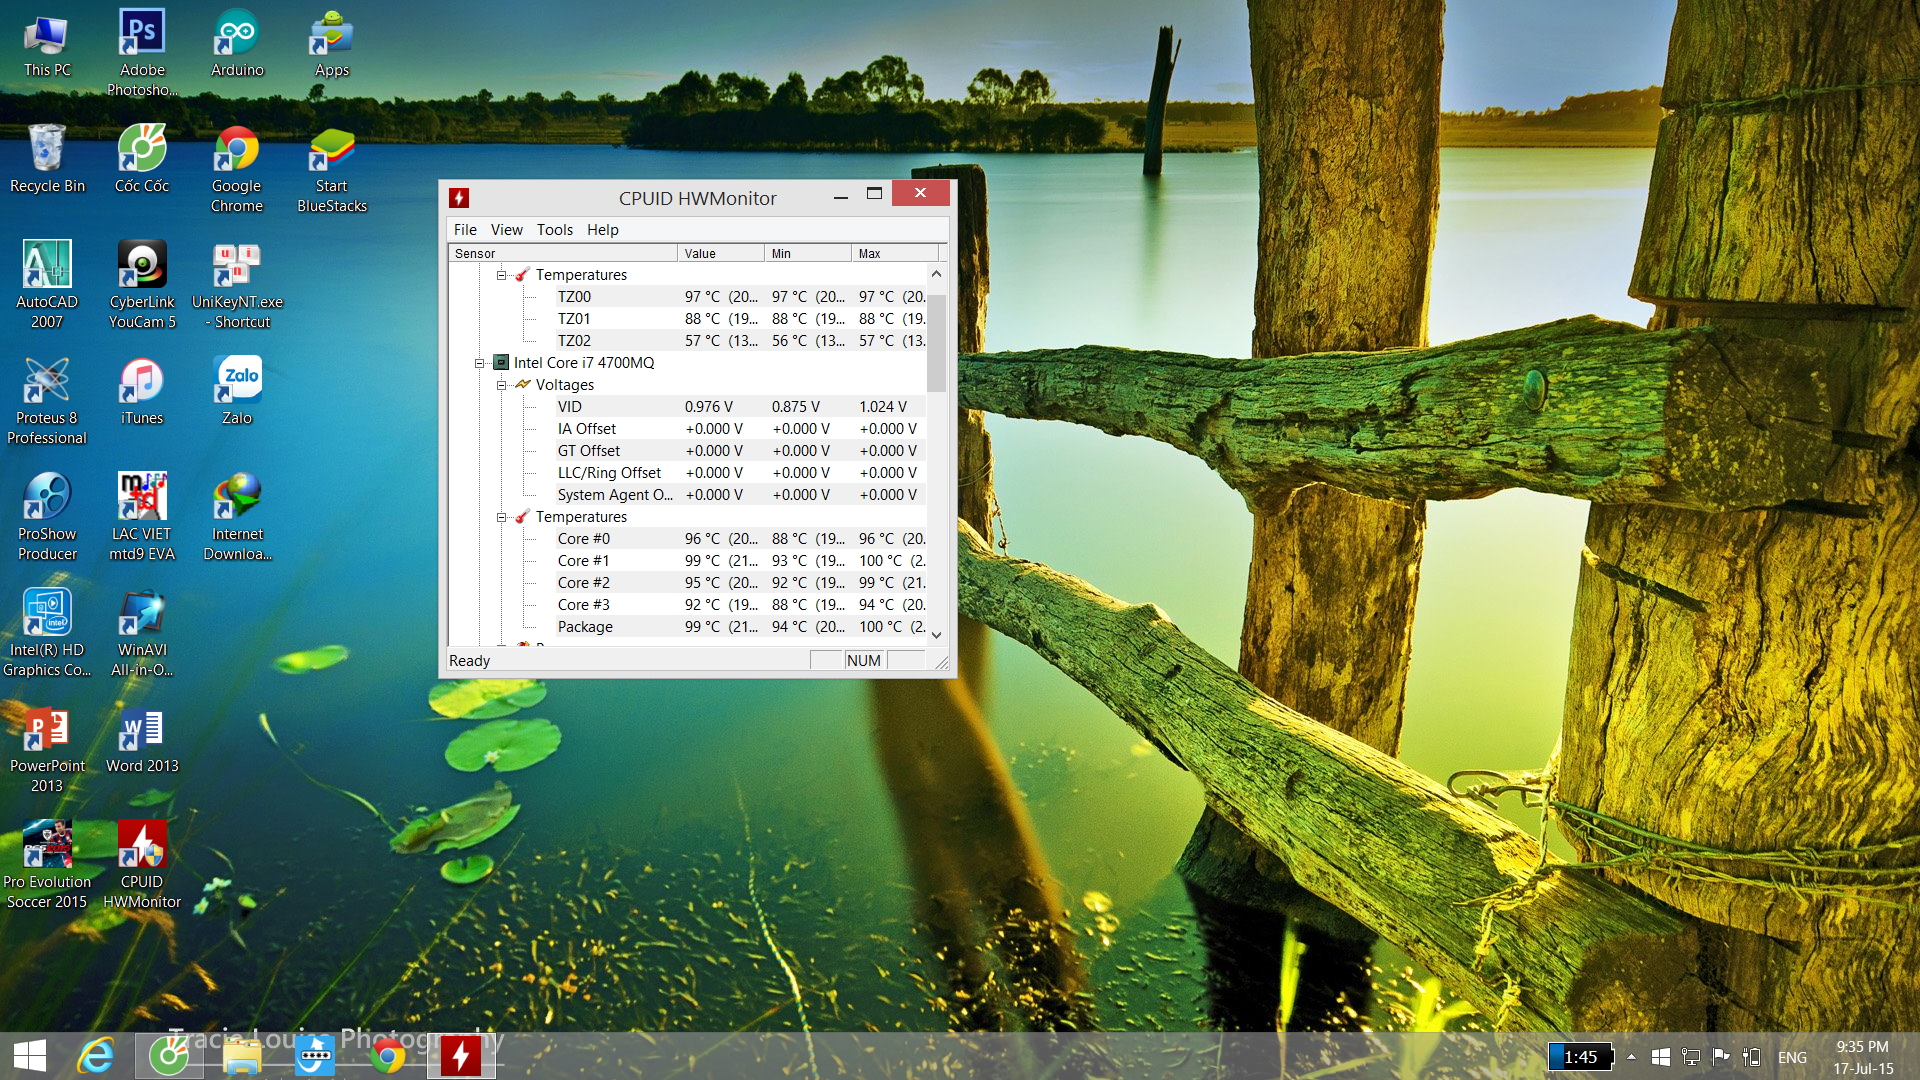Select the Word 2013 desktop shortcut
Screen dimensions: 1920x1080
(x=142, y=741)
